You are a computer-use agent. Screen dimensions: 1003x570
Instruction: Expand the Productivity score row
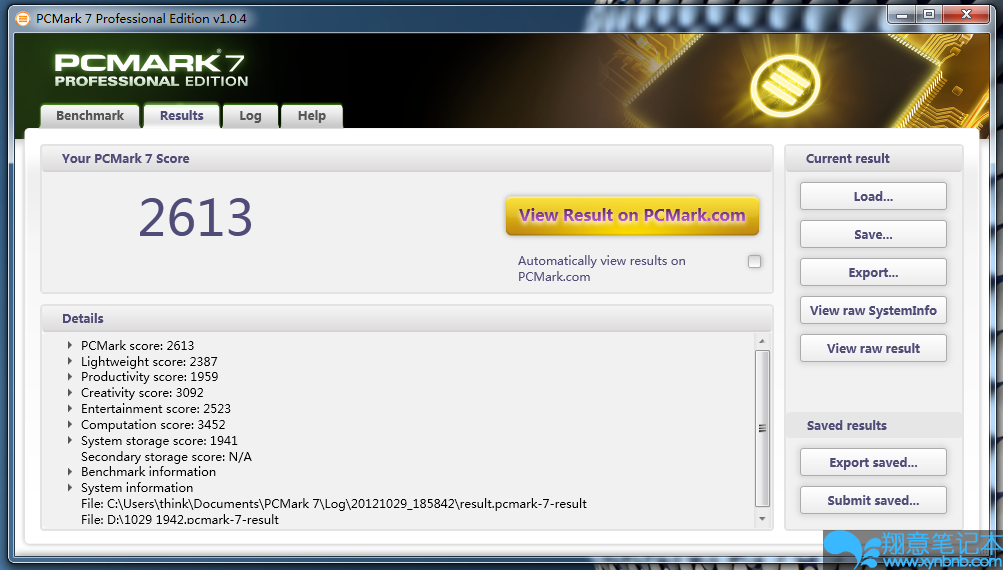(x=70, y=377)
